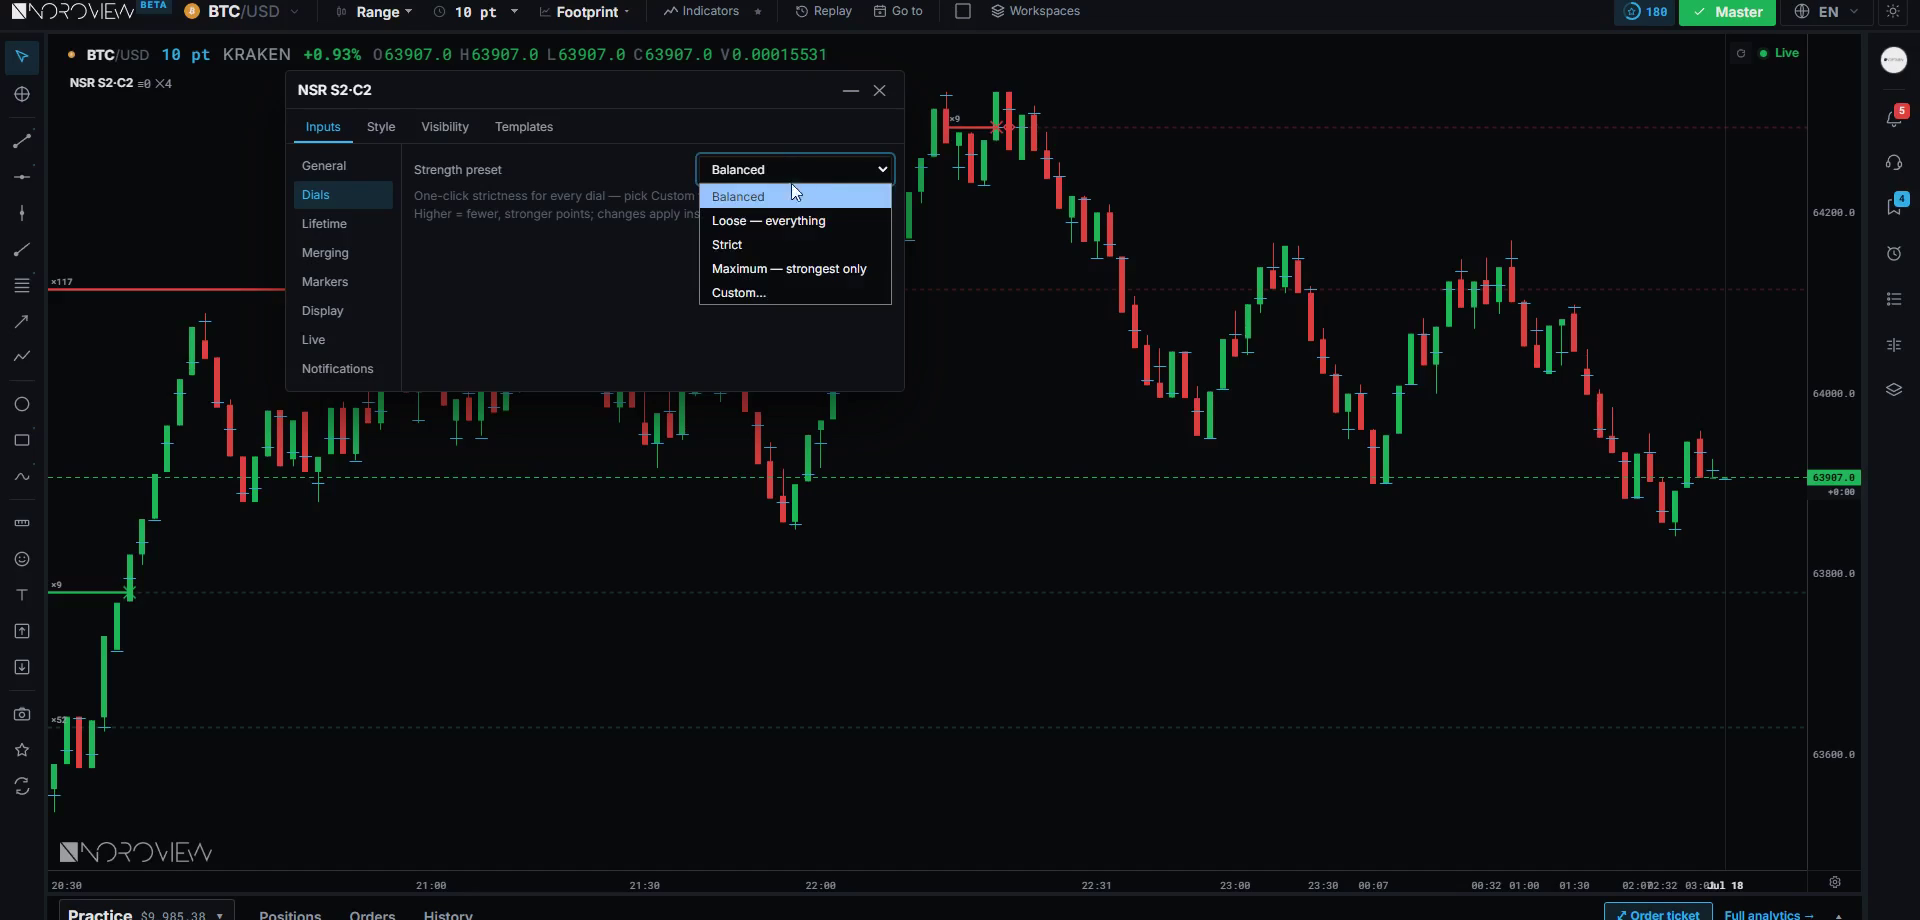Select the rectangle shape tool

[x=22, y=441]
